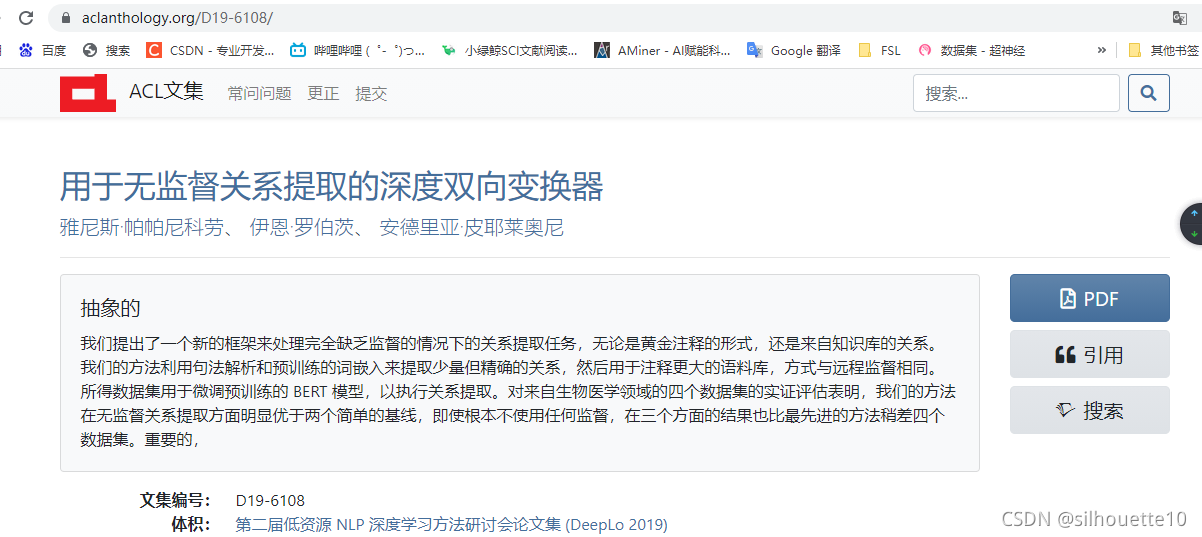Click the 文集编号 label

[175, 500]
